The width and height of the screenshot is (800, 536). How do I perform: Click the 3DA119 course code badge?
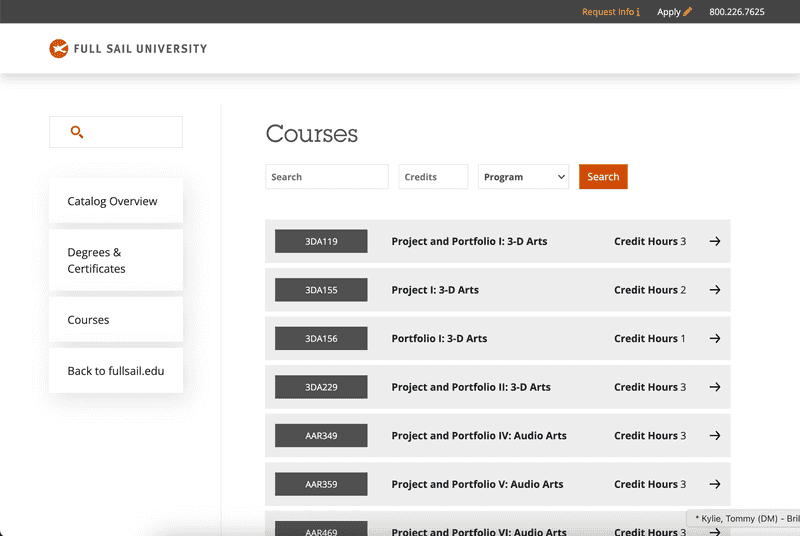point(321,241)
